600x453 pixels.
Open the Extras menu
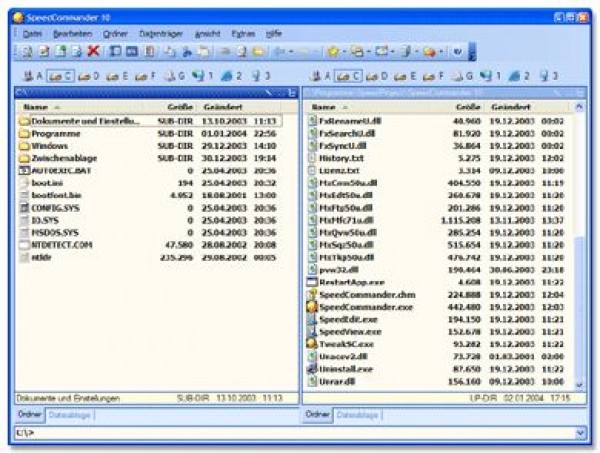[243, 34]
